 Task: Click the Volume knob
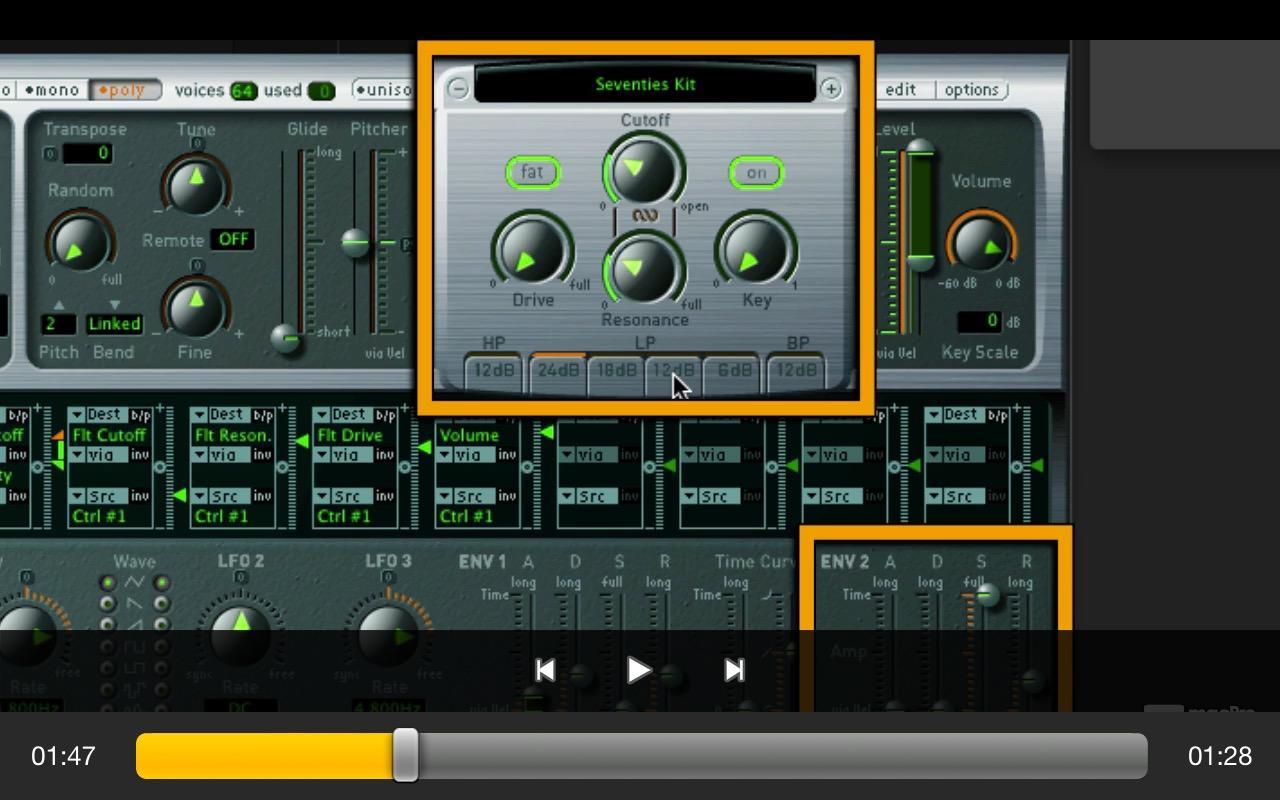pos(981,245)
